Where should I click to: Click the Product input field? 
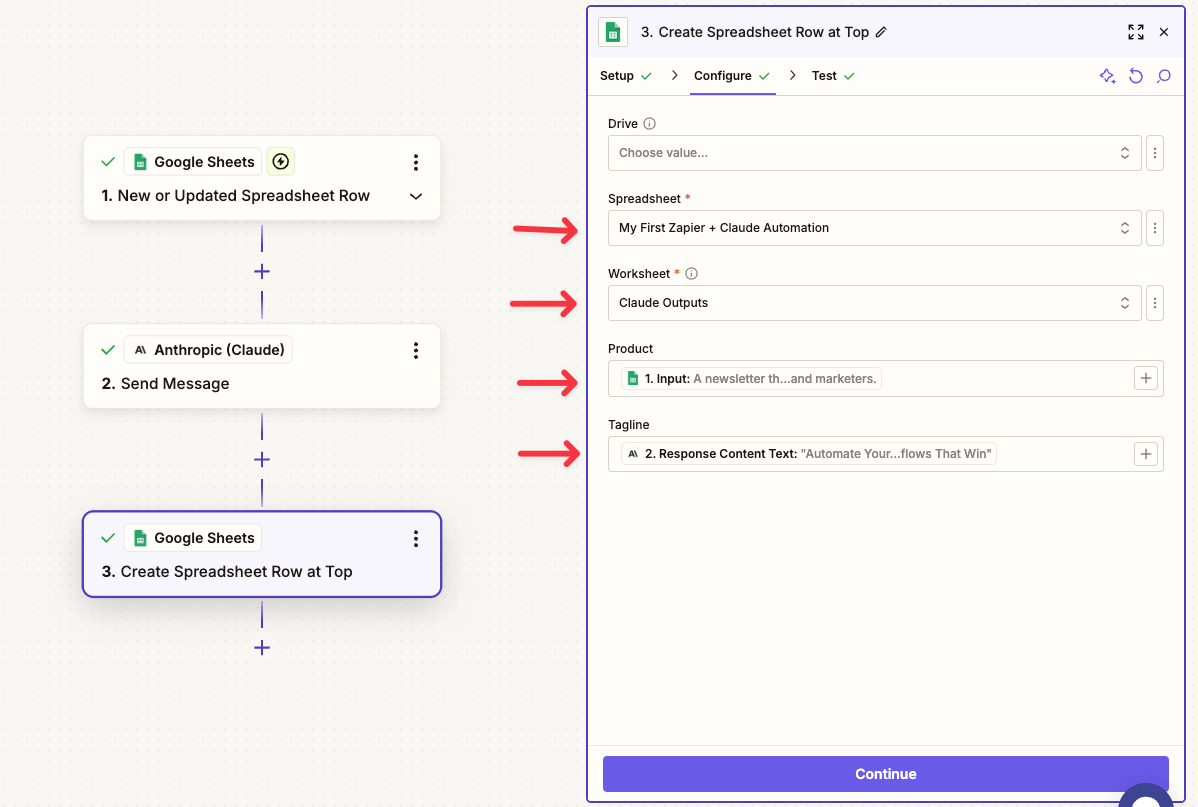886,378
